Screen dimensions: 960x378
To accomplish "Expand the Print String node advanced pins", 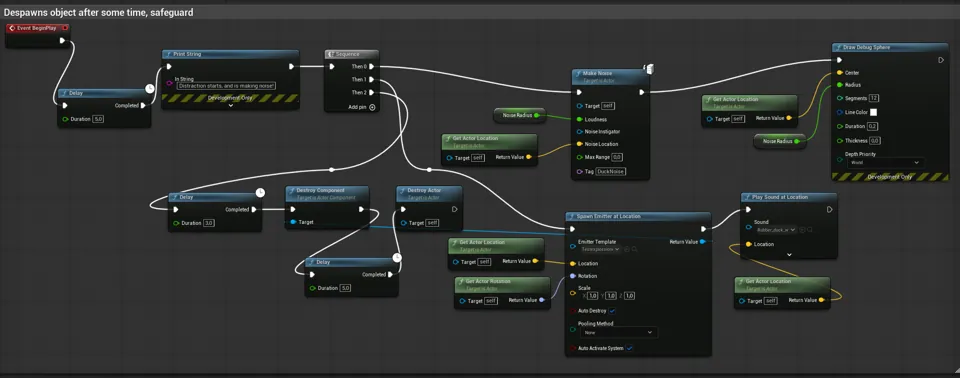I will [x=230, y=105].
